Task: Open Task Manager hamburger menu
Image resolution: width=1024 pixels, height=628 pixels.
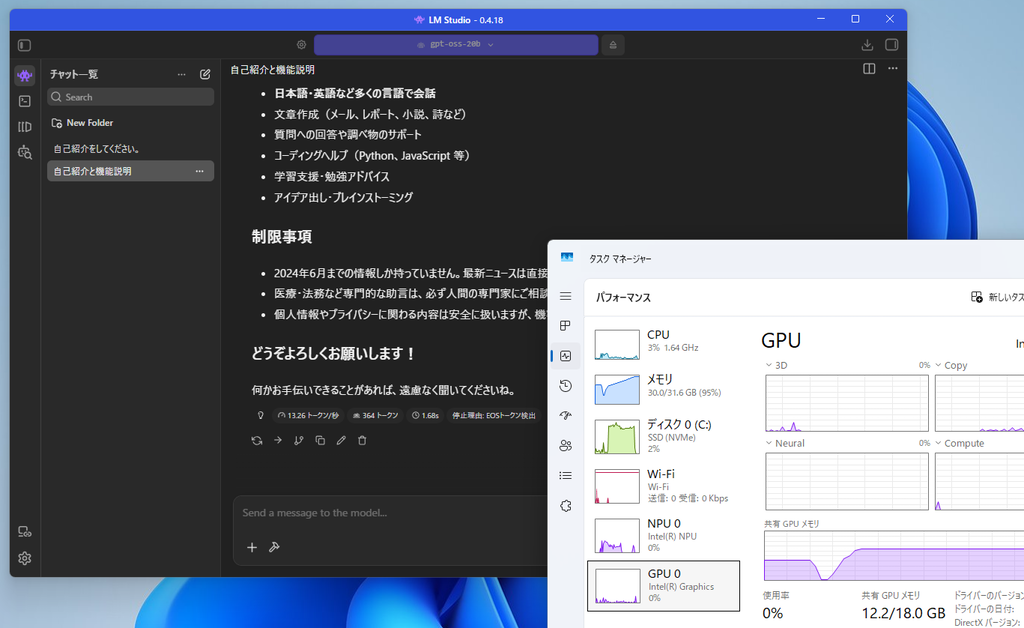Action: pyautogui.click(x=566, y=296)
